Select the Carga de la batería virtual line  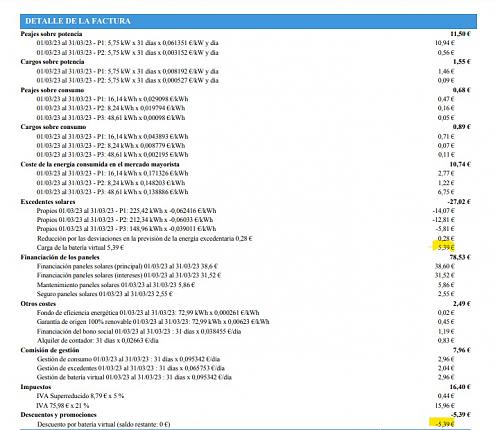(x=80, y=248)
